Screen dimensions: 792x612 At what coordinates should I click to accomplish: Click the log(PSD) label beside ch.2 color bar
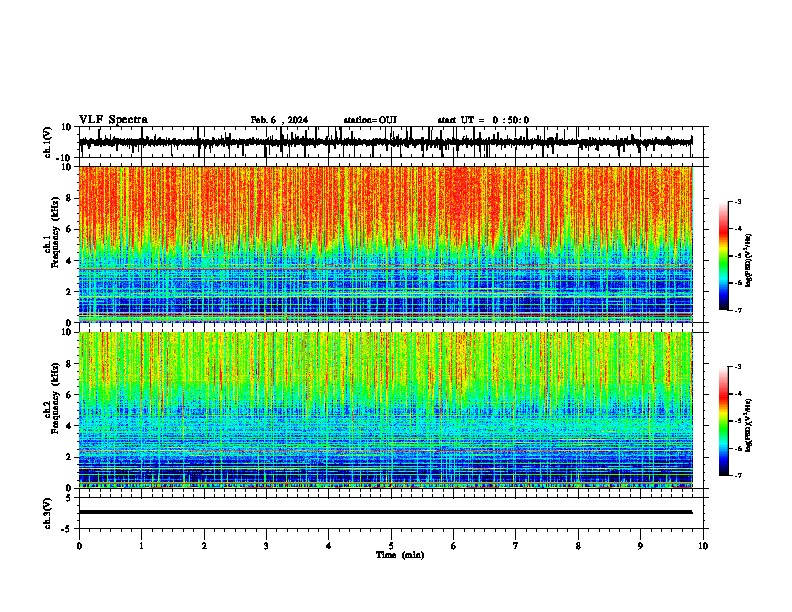point(749,426)
